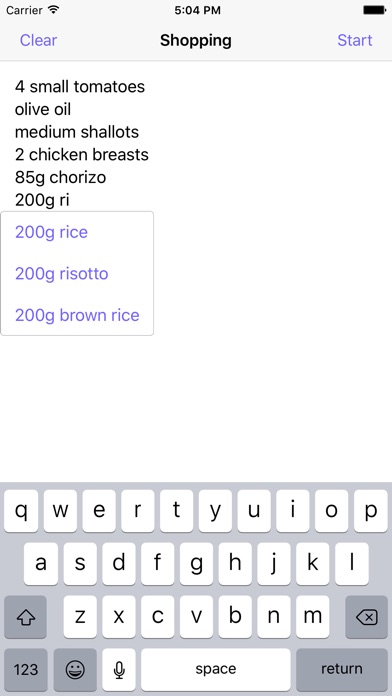Tap the Wi-Fi signal icon

tap(54, 10)
